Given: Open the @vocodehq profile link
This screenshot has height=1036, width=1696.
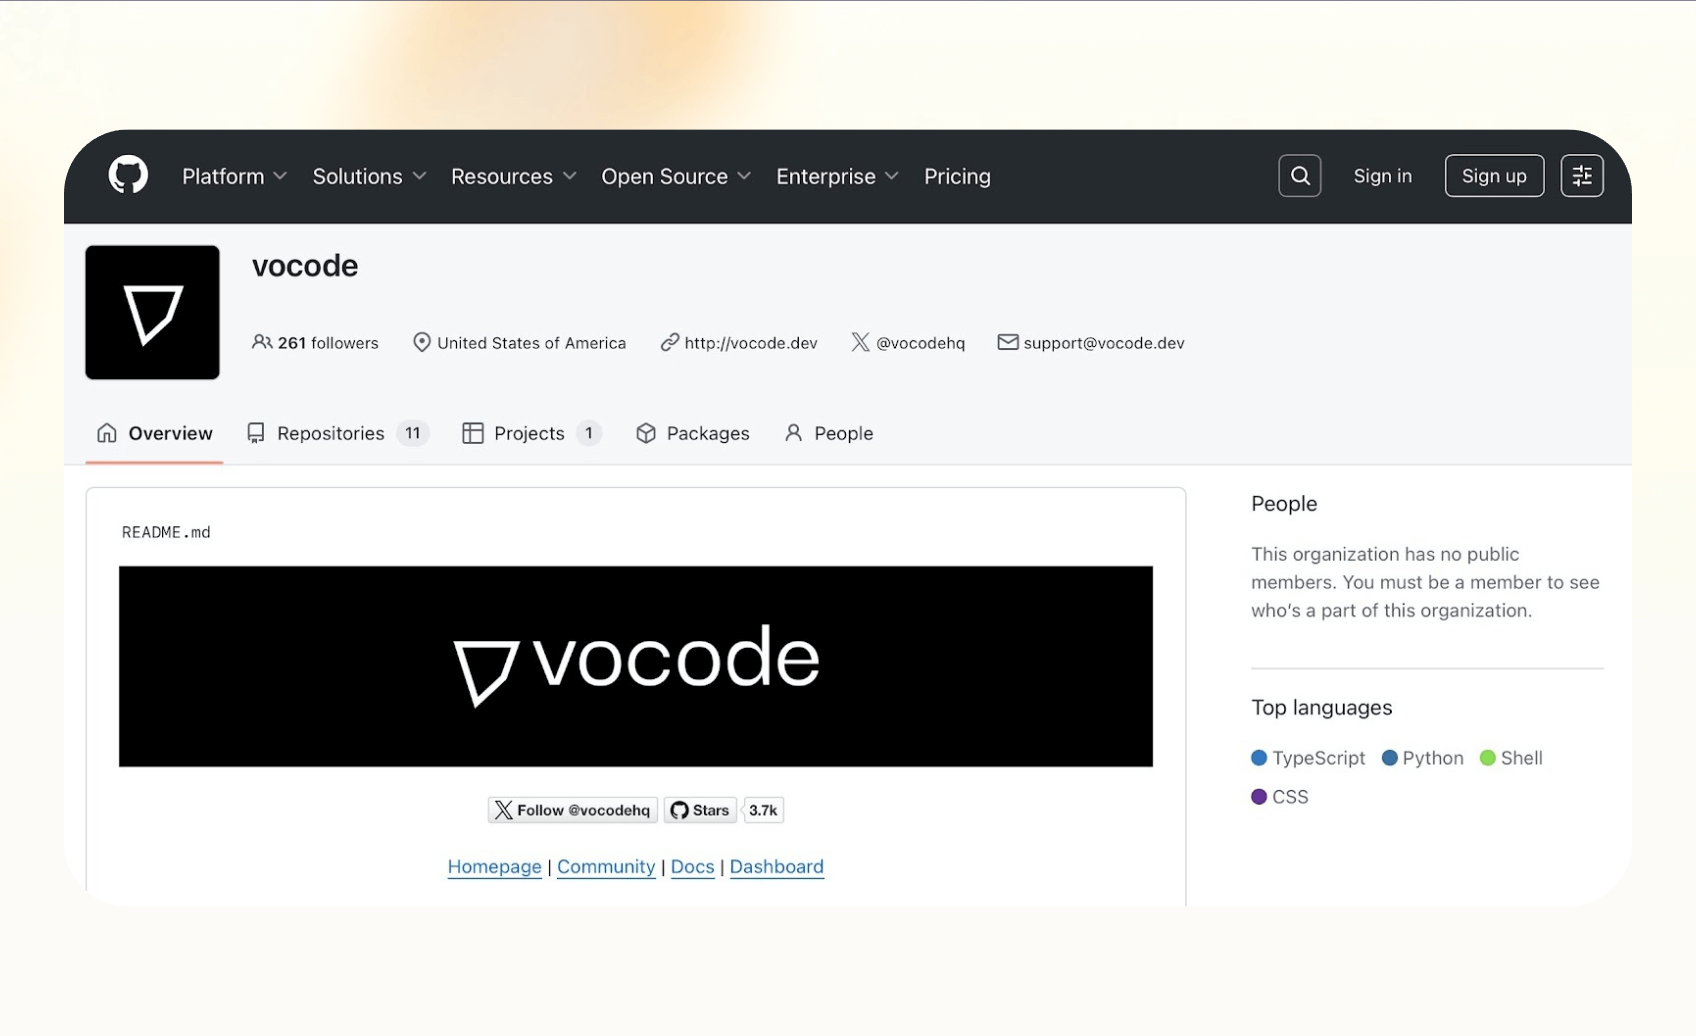Looking at the screenshot, I should pos(920,342).
